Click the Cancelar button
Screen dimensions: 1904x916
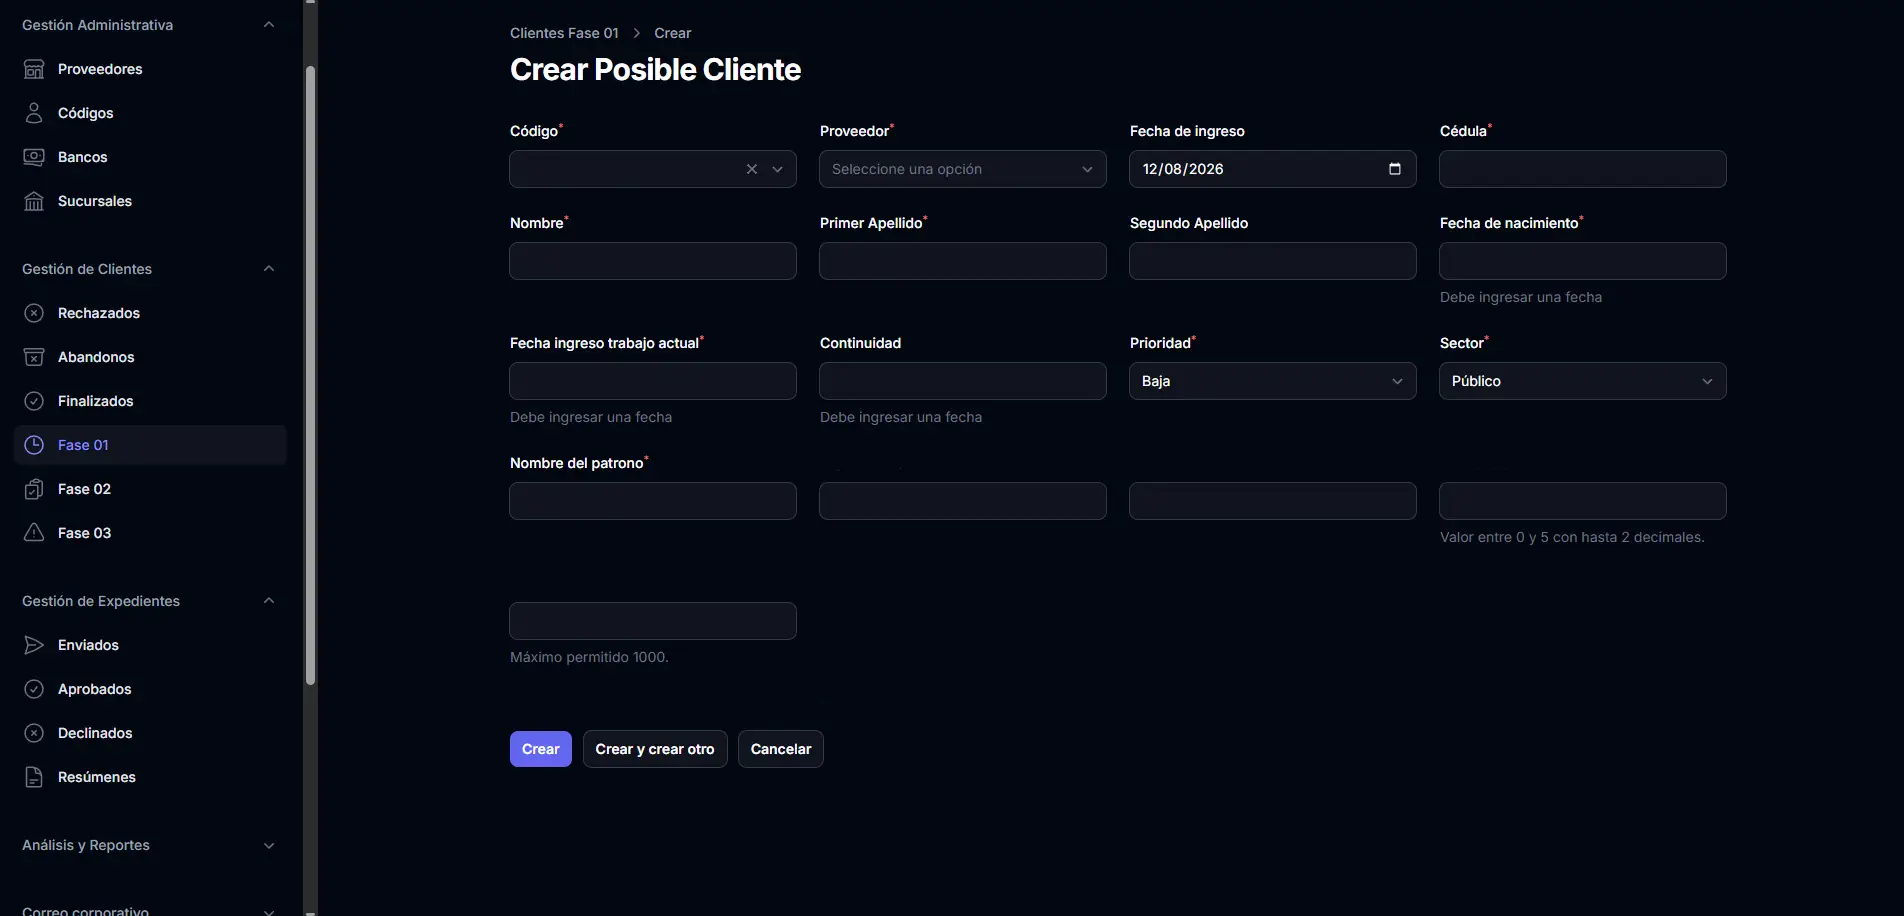781,749
